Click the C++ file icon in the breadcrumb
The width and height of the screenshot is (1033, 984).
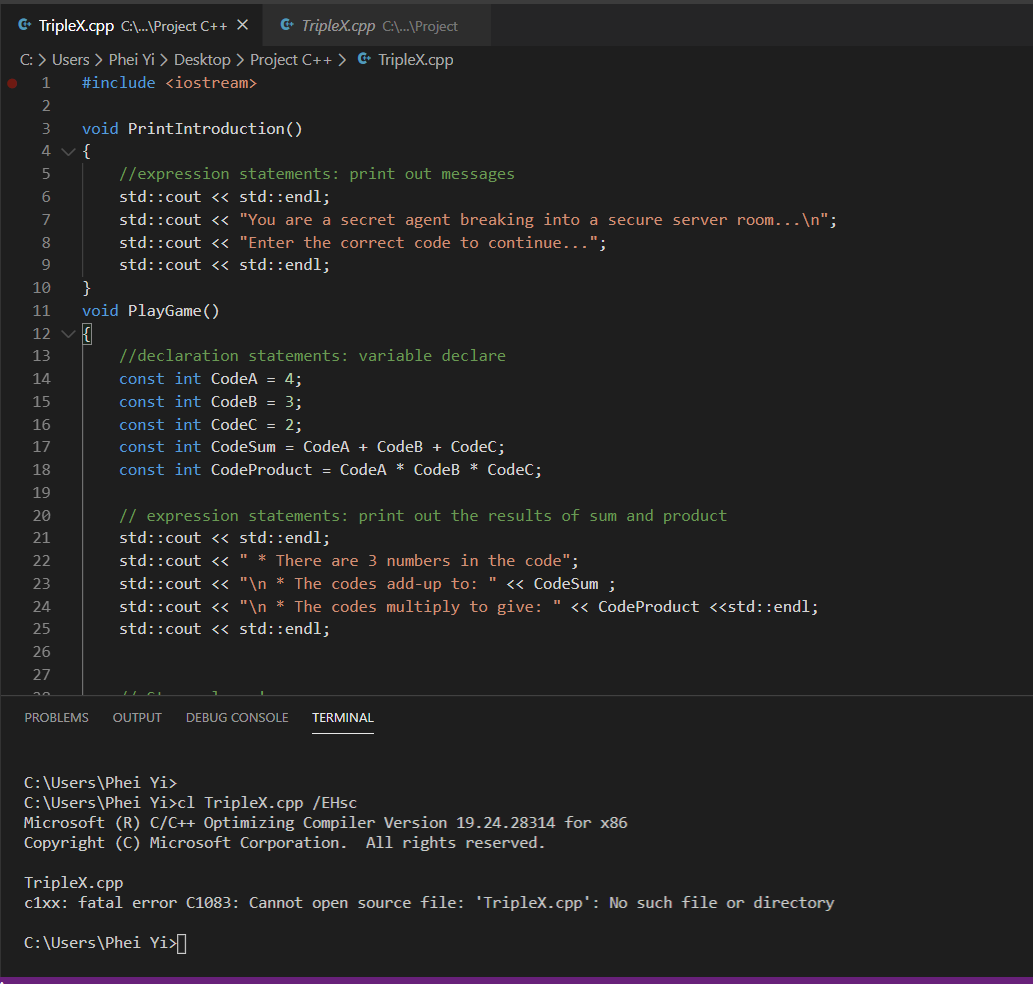(x=364, y=60)
